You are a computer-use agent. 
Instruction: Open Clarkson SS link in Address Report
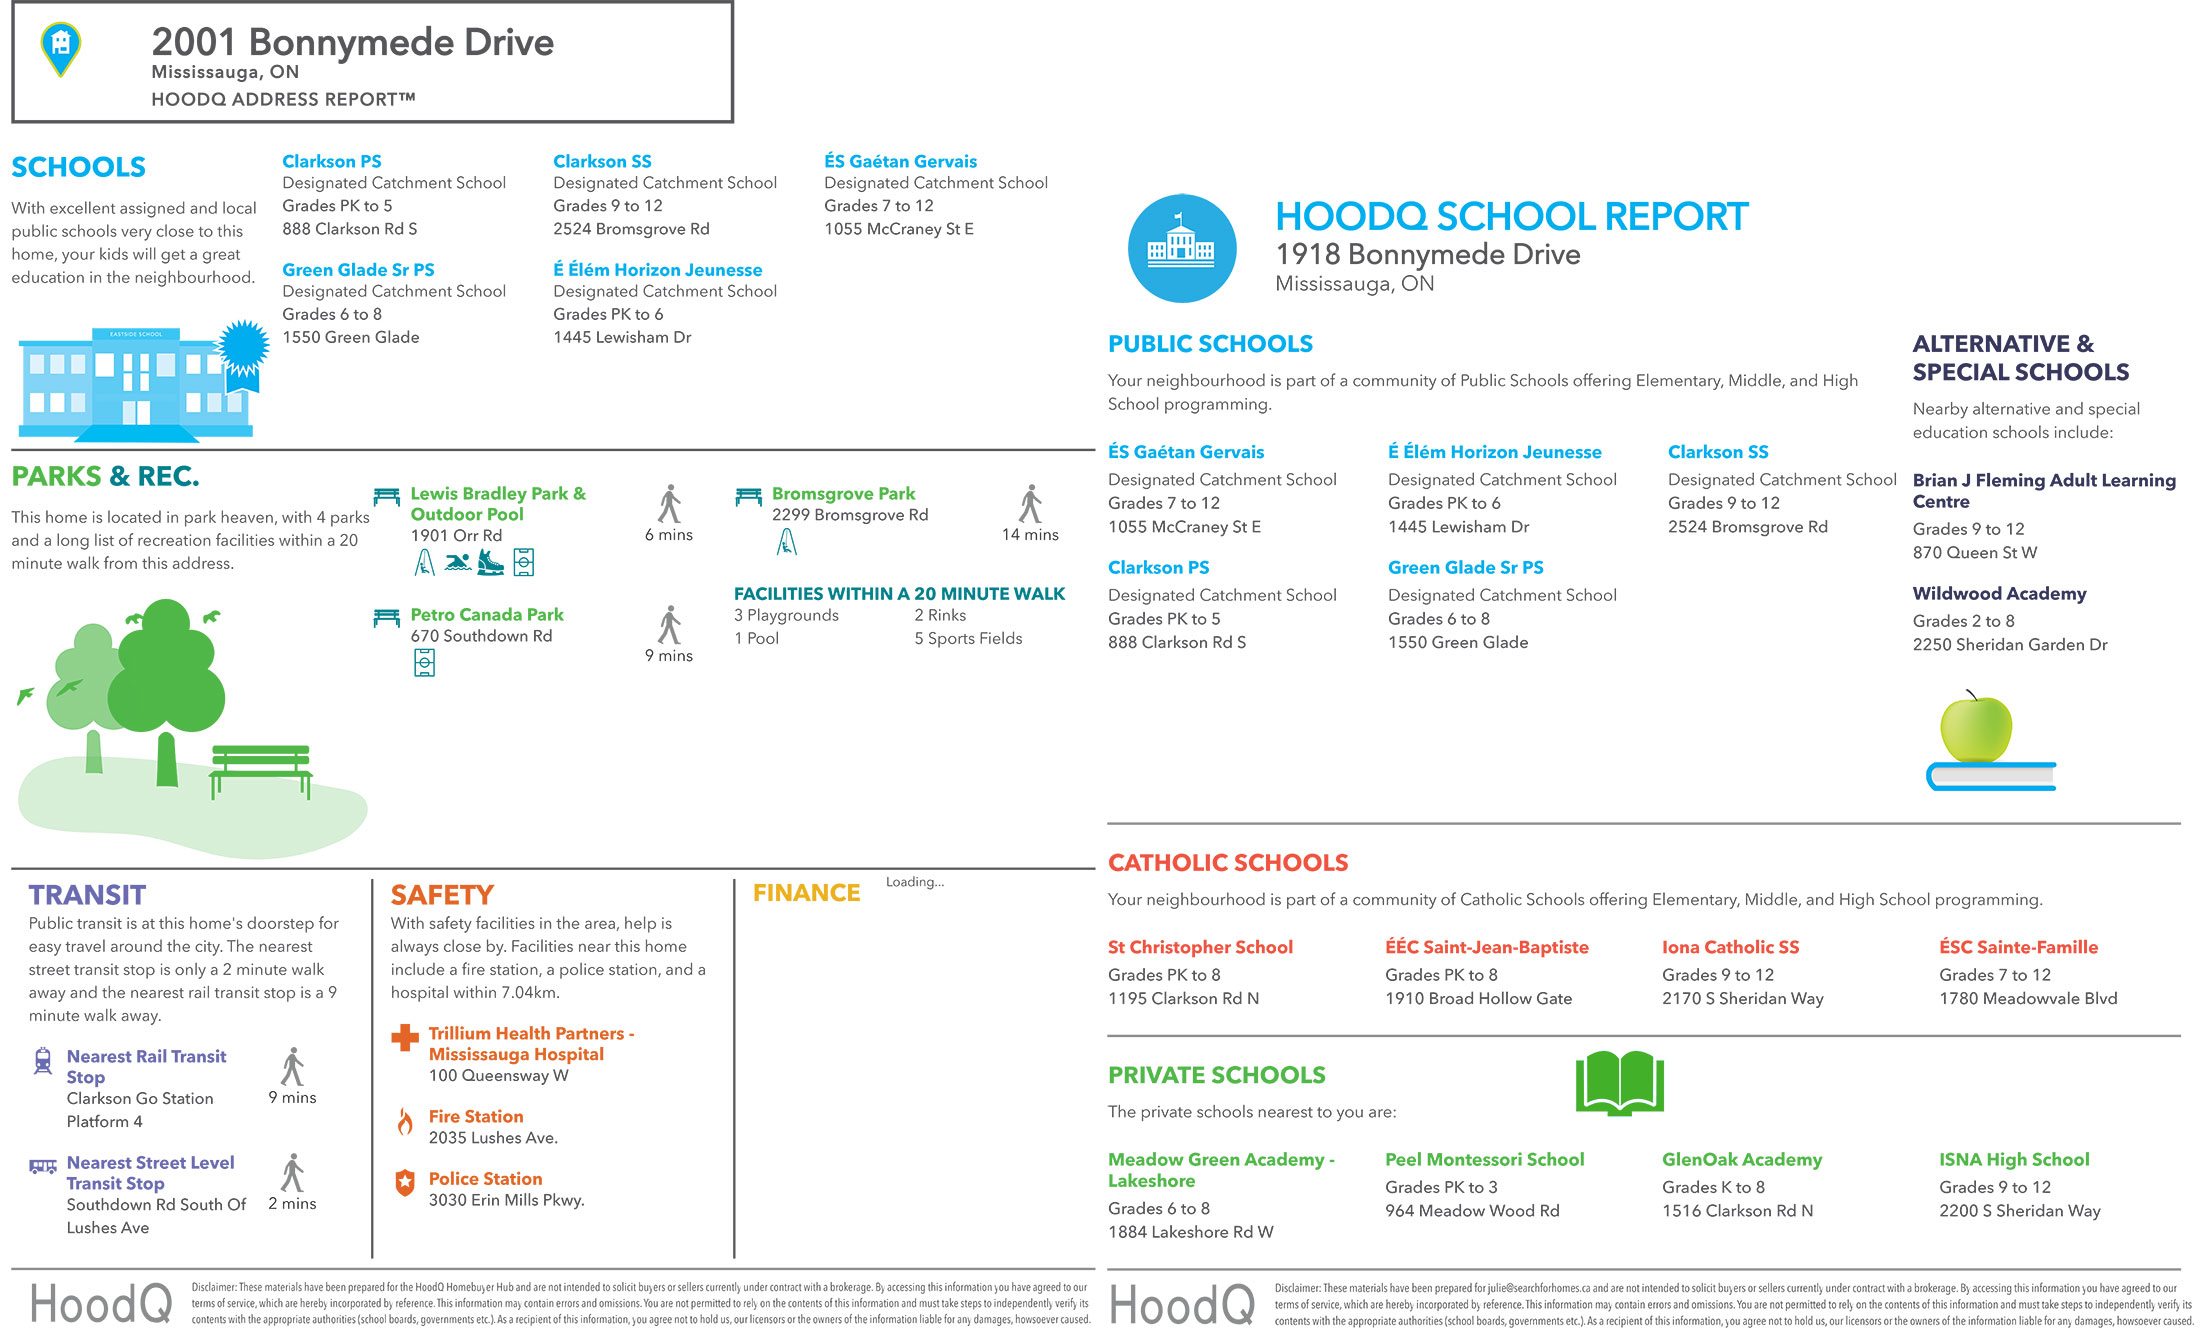[602, 161]
